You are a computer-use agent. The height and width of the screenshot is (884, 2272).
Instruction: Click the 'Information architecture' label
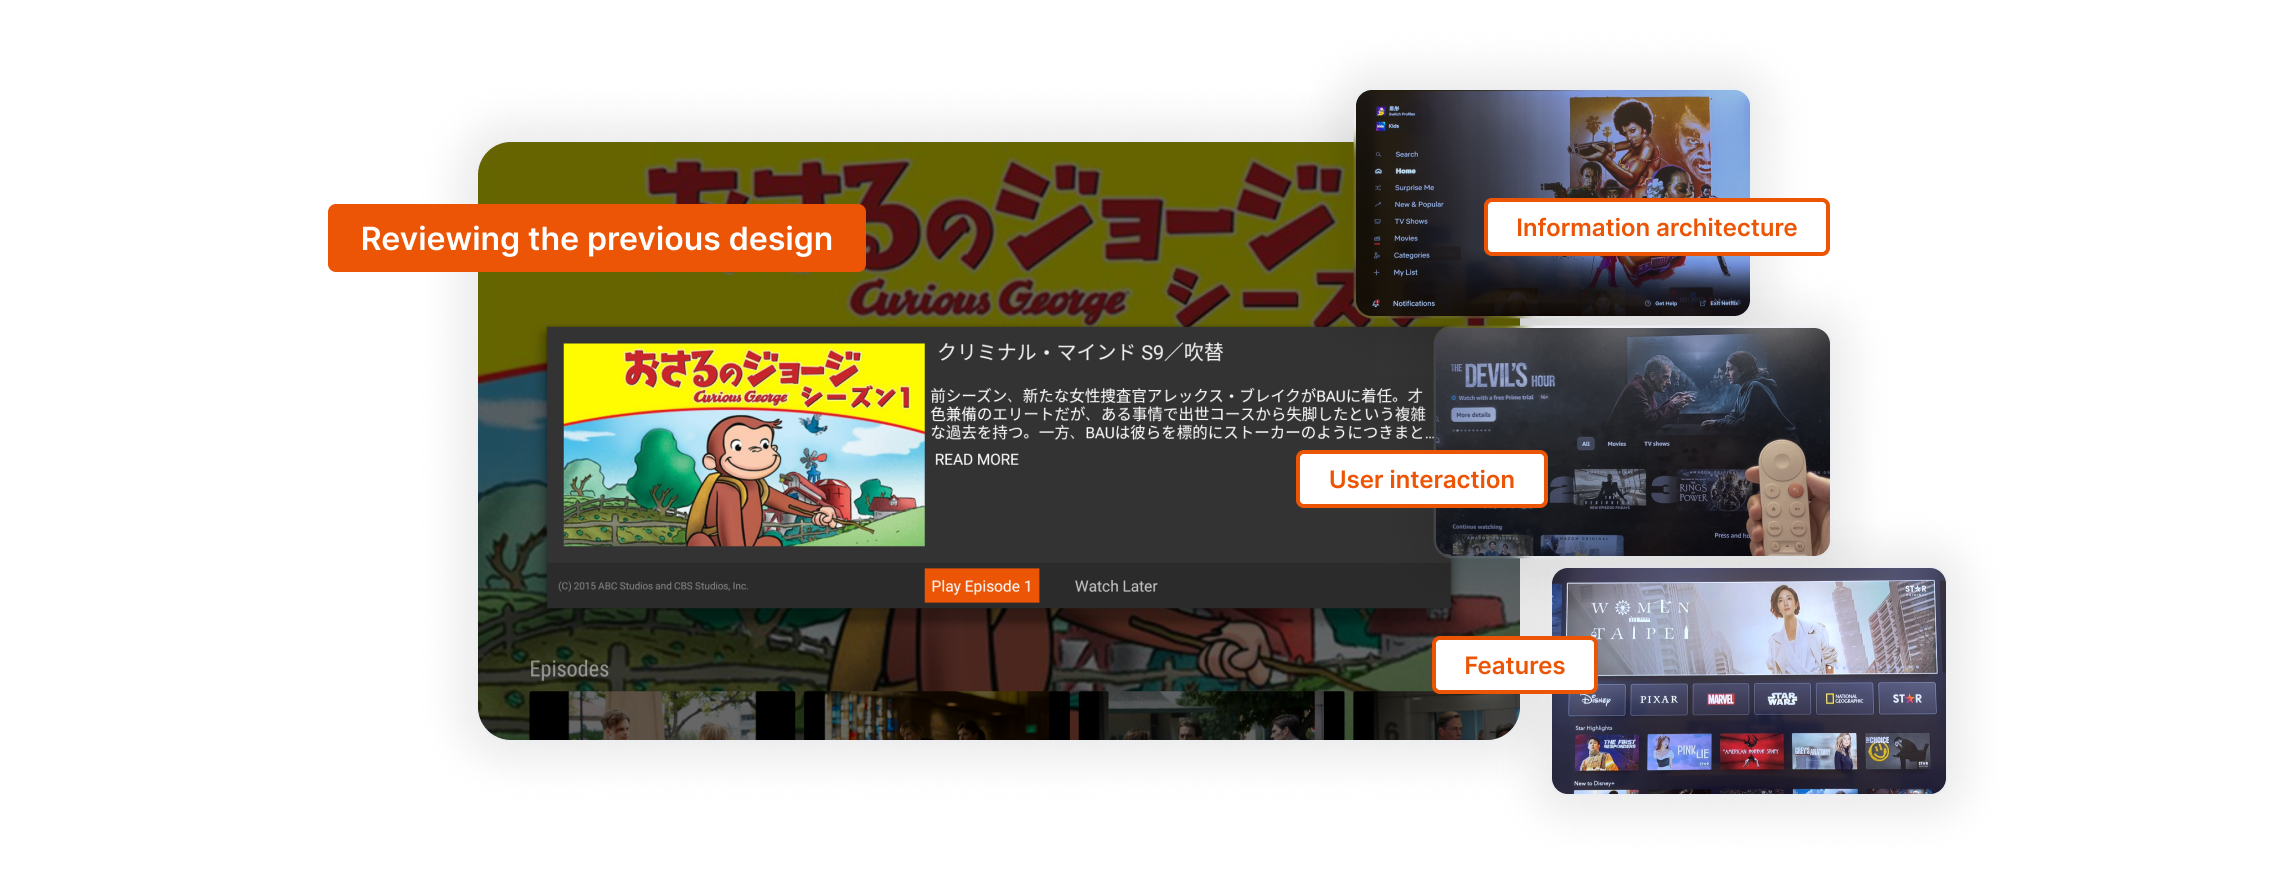click(x=1656, y=227)
